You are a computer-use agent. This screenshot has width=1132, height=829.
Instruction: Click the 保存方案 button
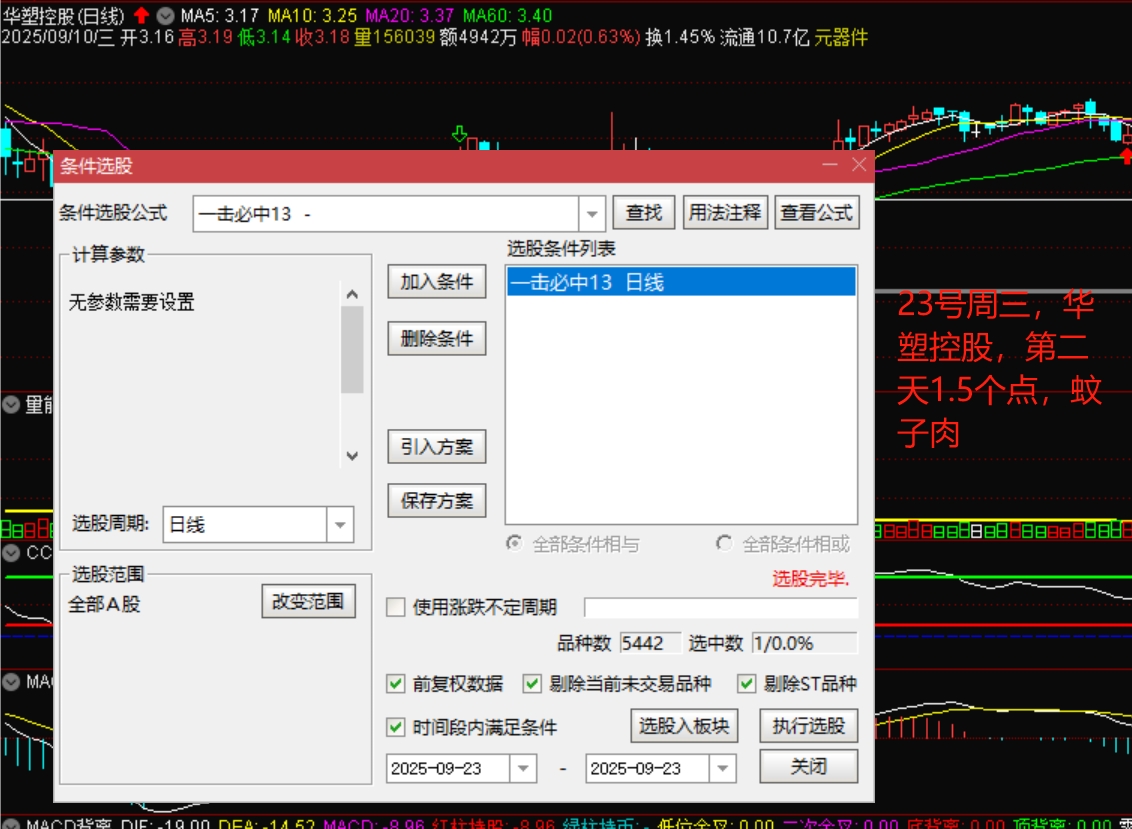click(437, 500)
